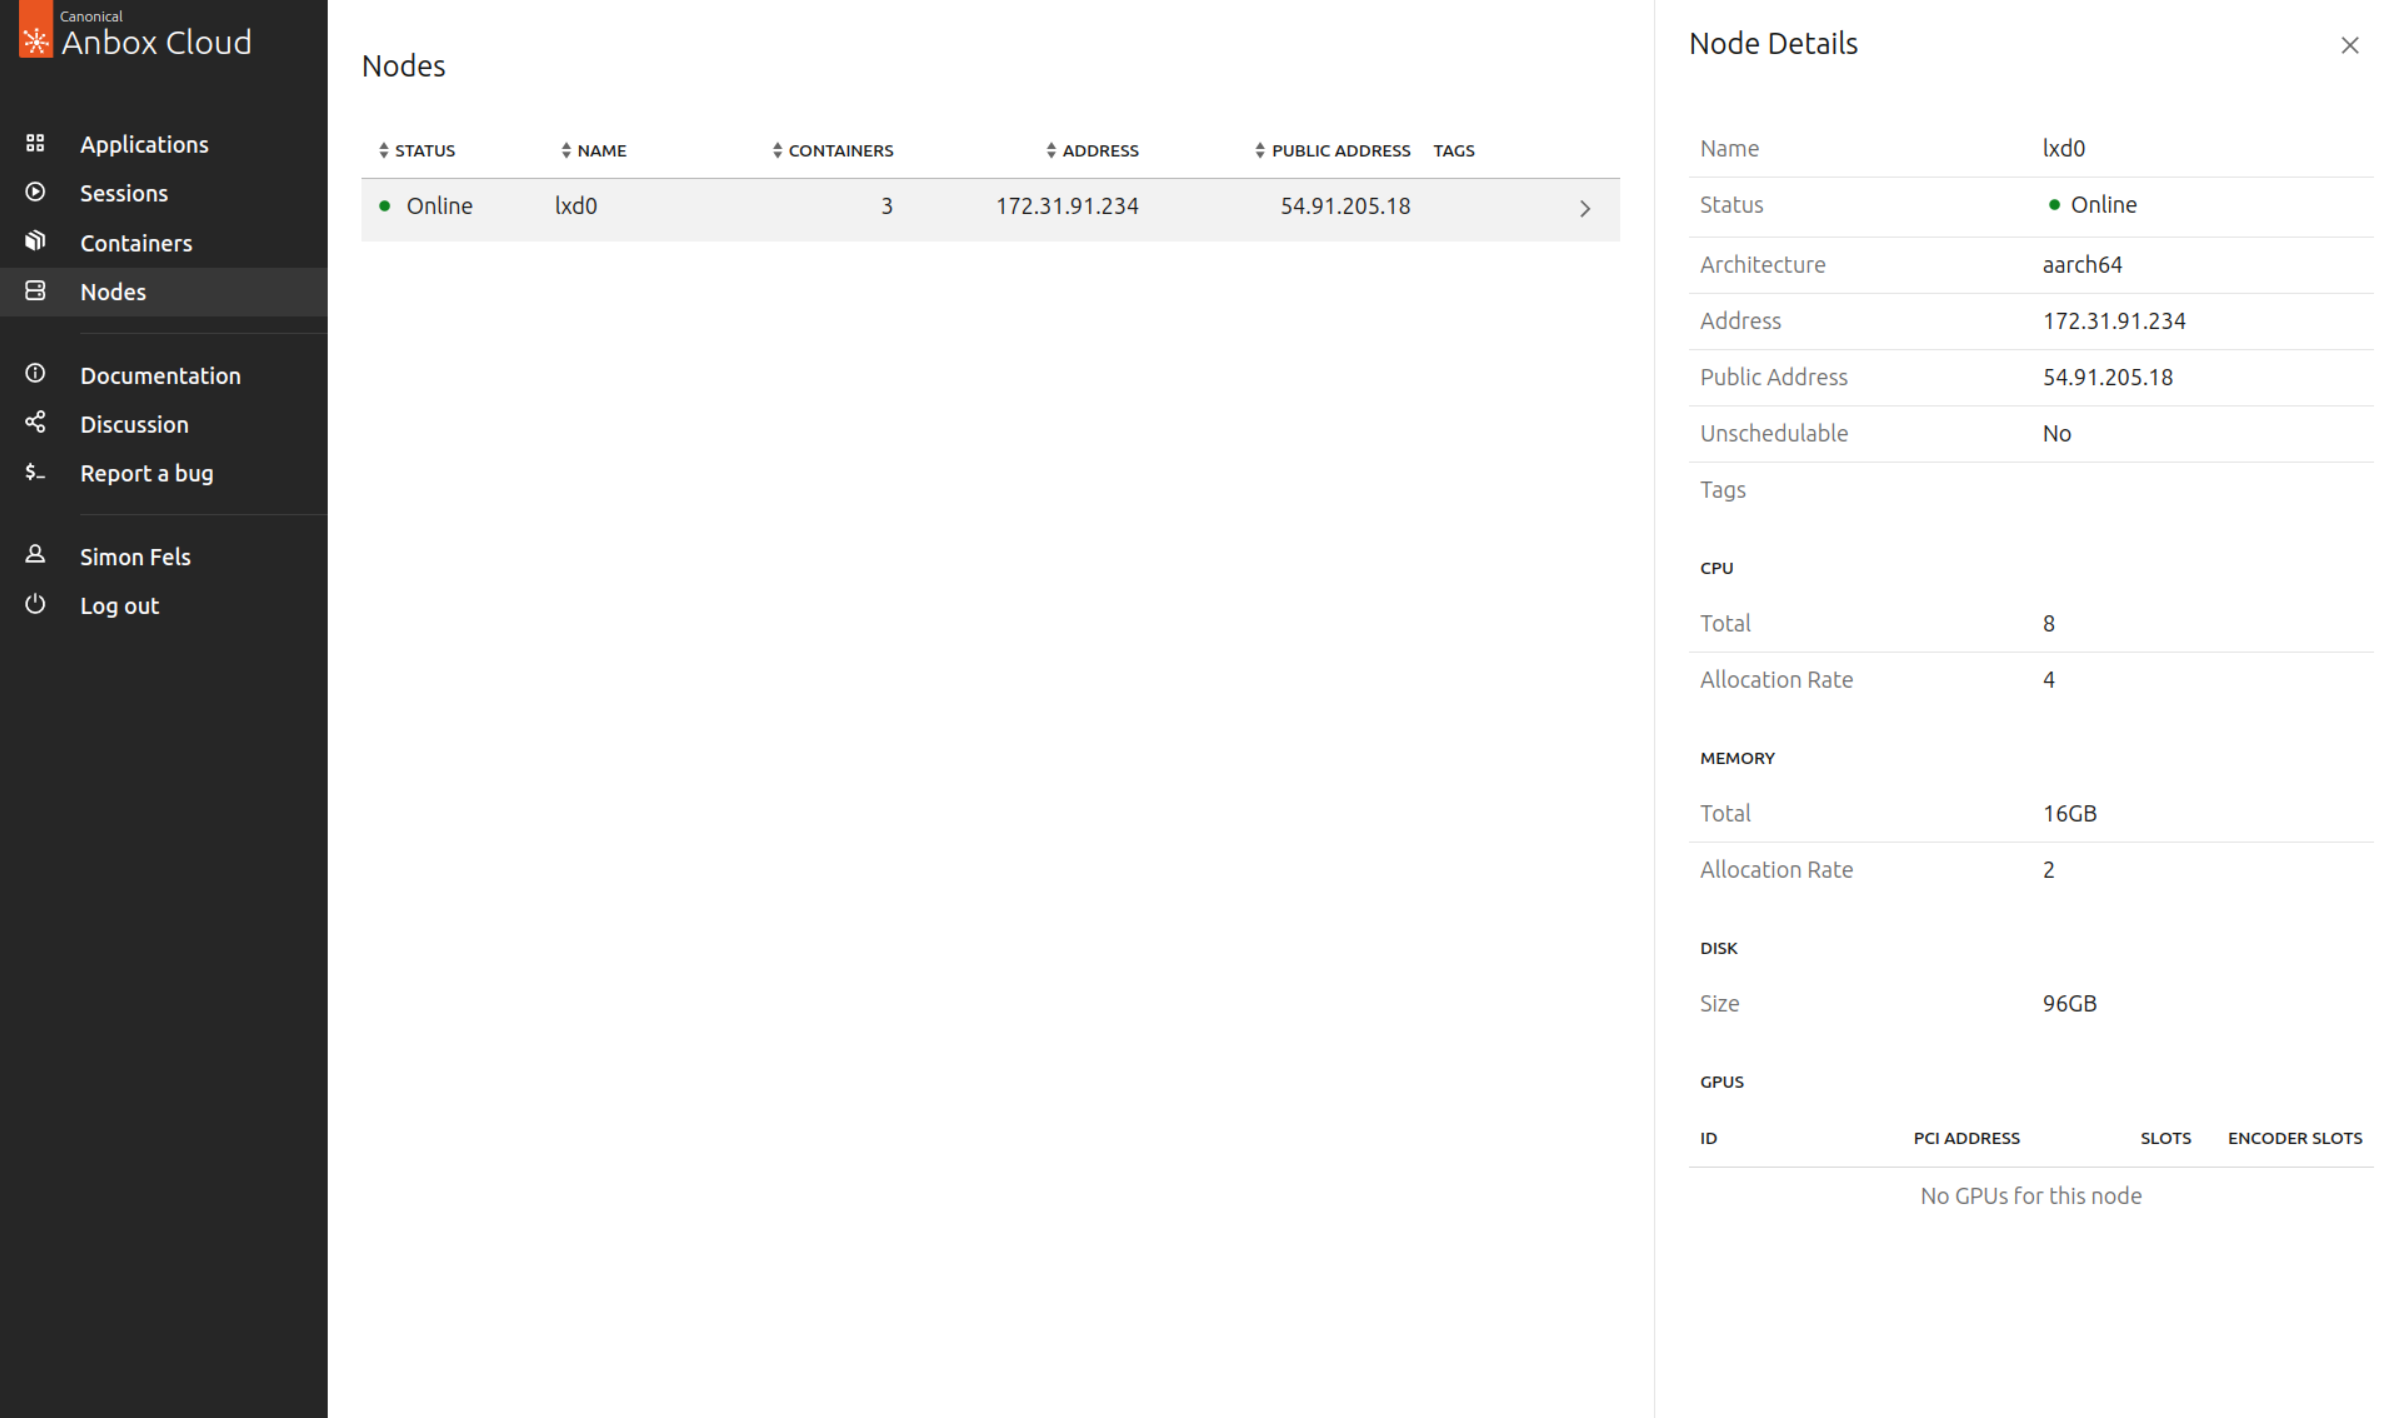2391x1418 pixels.
Task: Expand details for node lxd0 via row chevron
Action: 1585,208
